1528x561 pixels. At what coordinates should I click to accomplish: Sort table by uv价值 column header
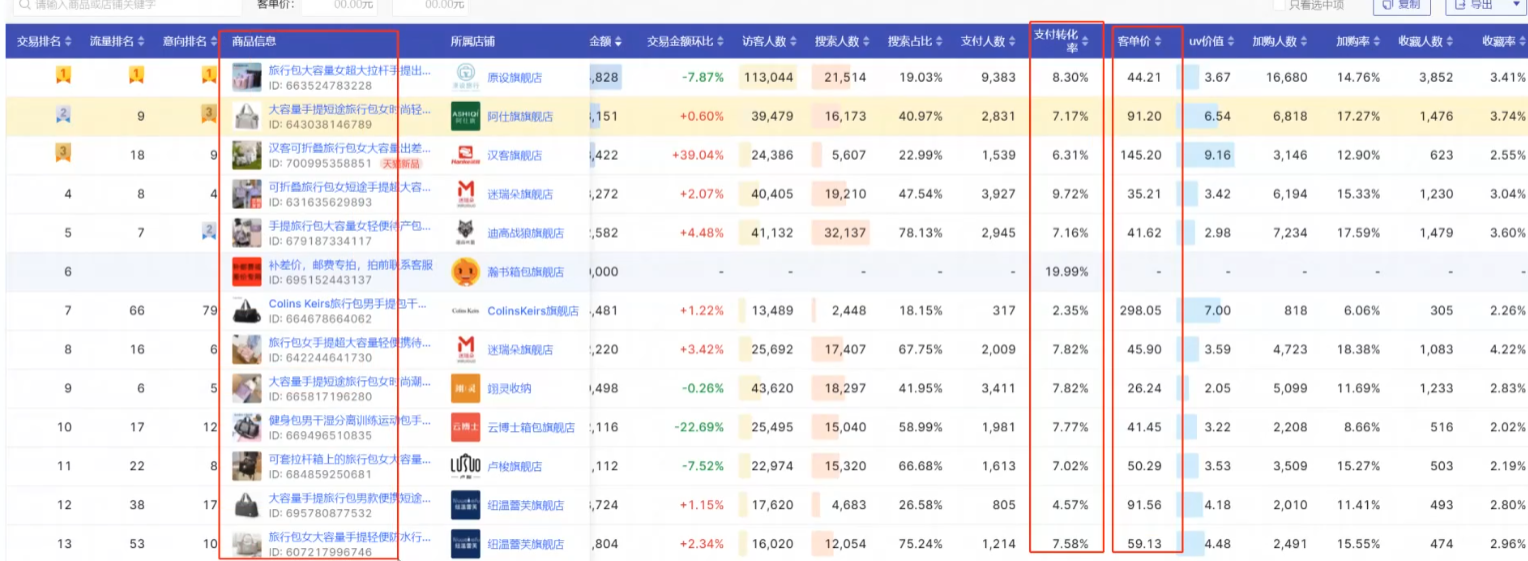point(1209,42)
